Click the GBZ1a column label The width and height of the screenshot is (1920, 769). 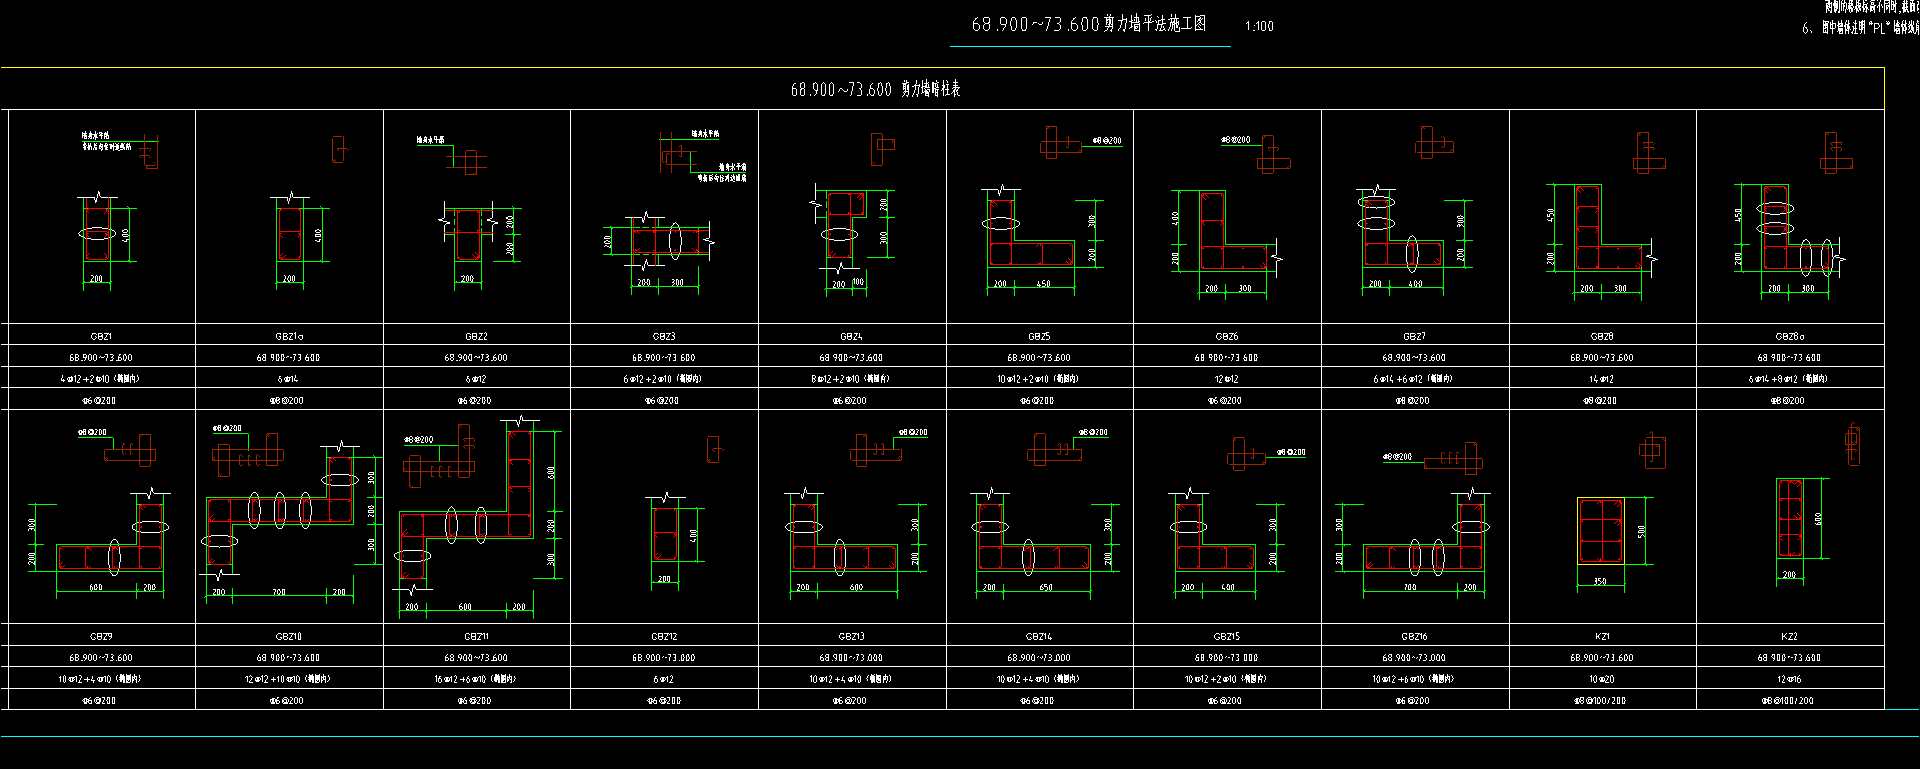(289, 337)
